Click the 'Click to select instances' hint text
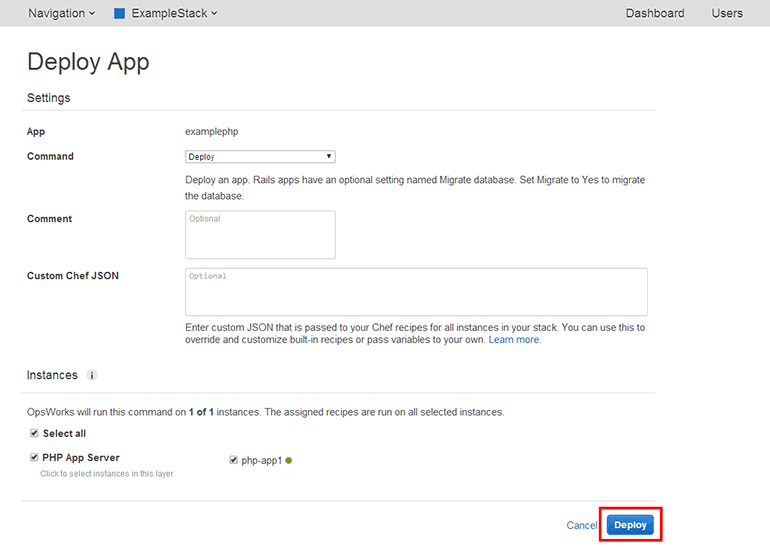 coord(106,474)
